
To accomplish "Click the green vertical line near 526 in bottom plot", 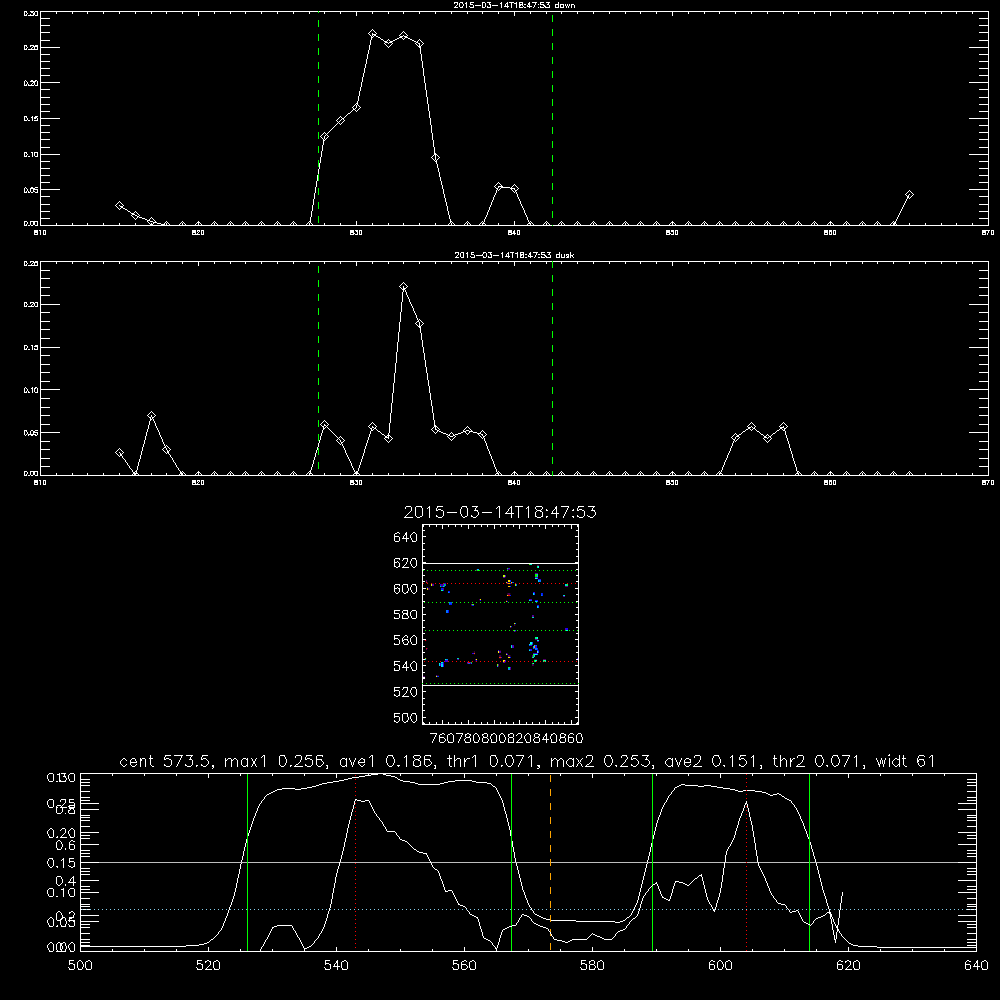I will [247, 861].
